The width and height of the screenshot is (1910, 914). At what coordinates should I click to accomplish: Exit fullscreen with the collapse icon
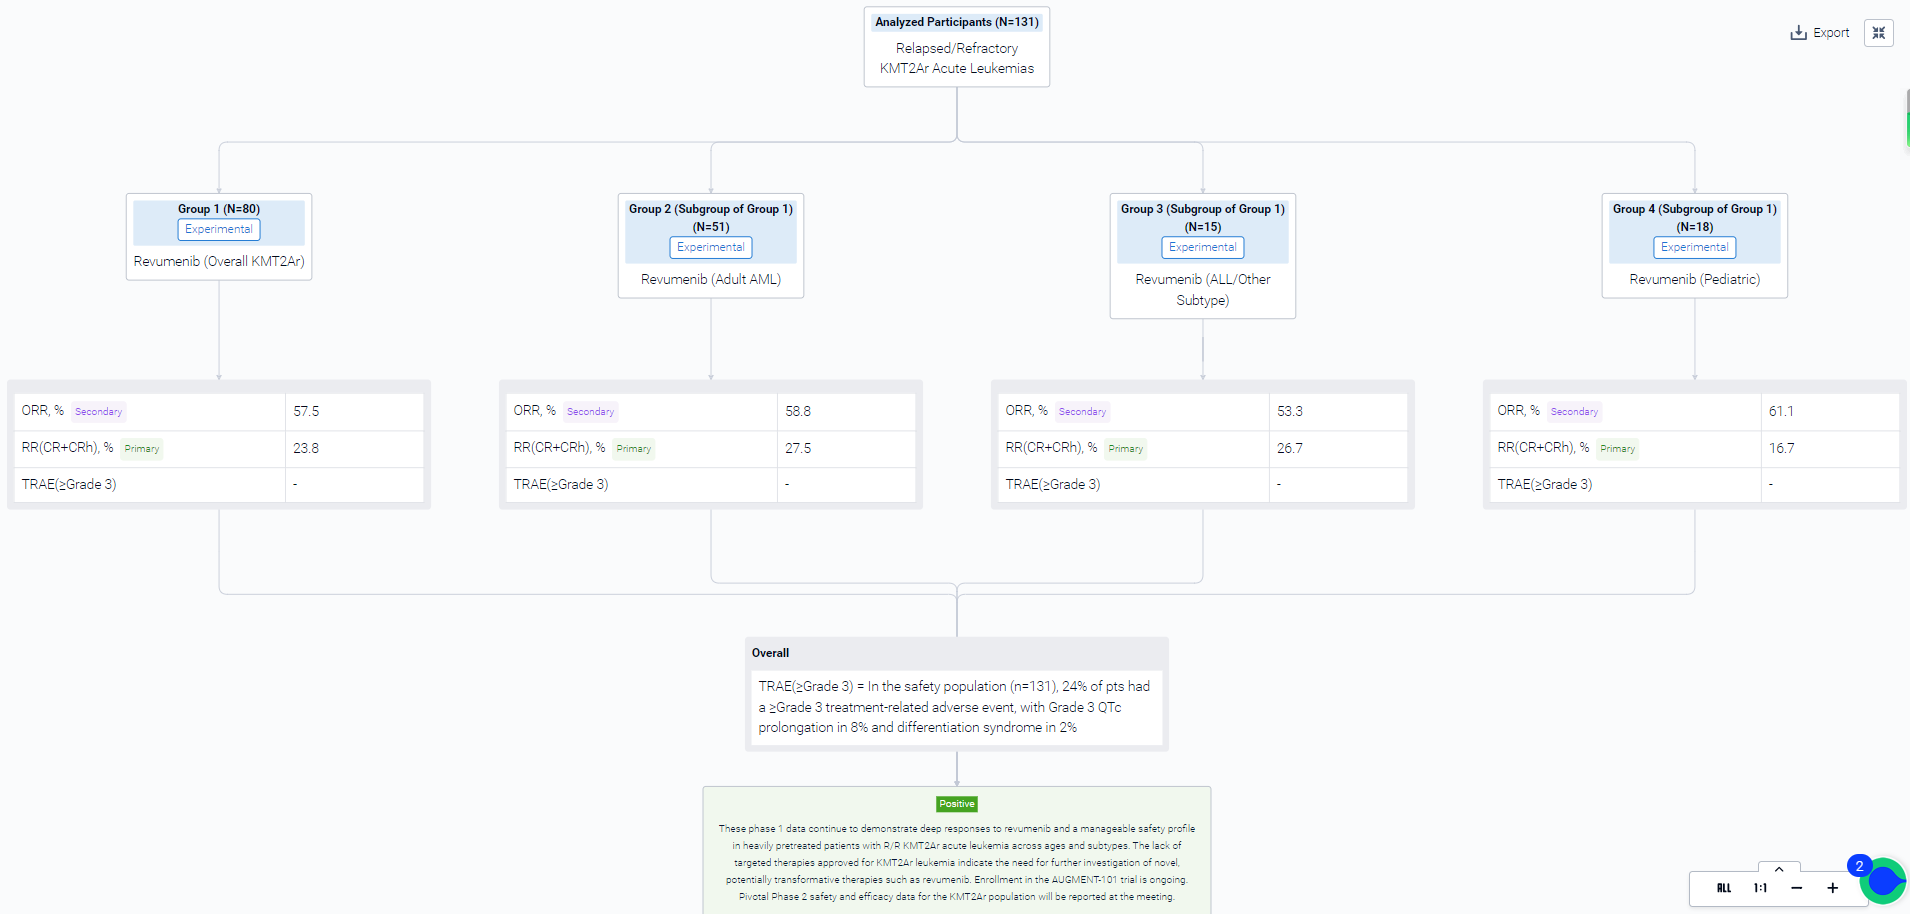[x=1878, y=33]
